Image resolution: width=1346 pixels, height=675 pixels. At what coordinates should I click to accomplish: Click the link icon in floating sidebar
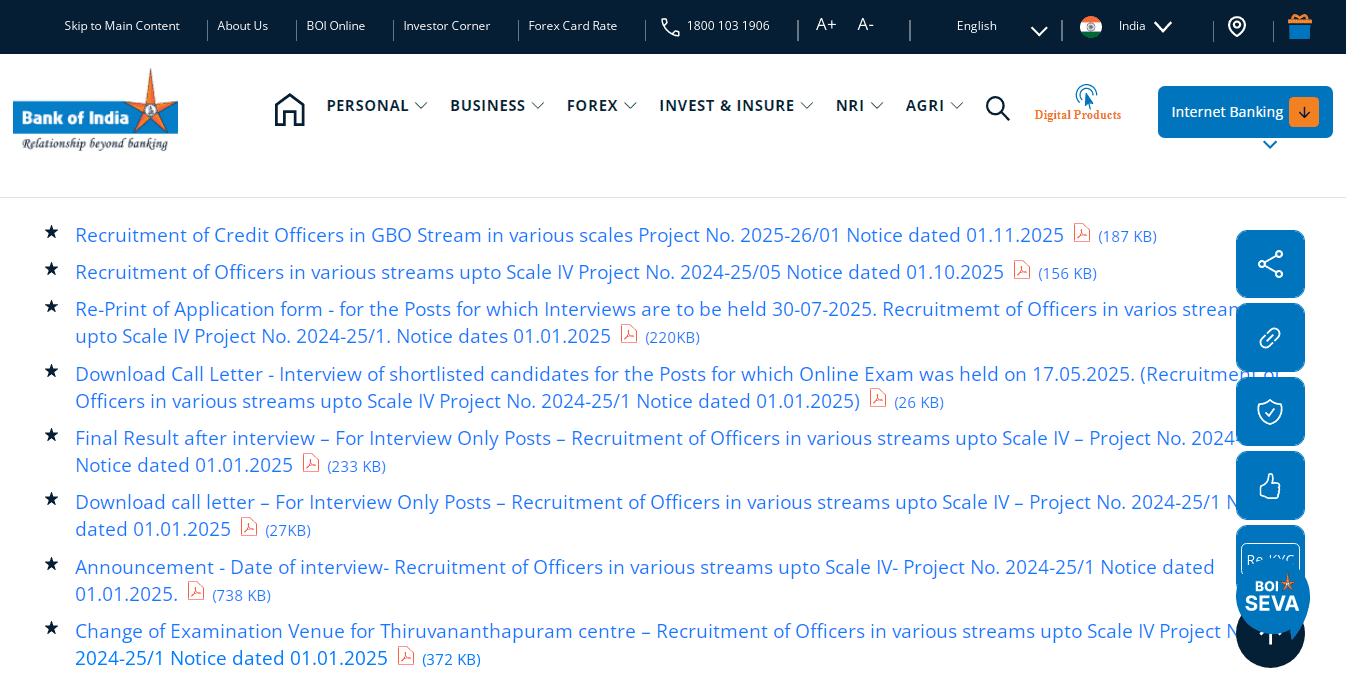click(x=1270, y=337)
